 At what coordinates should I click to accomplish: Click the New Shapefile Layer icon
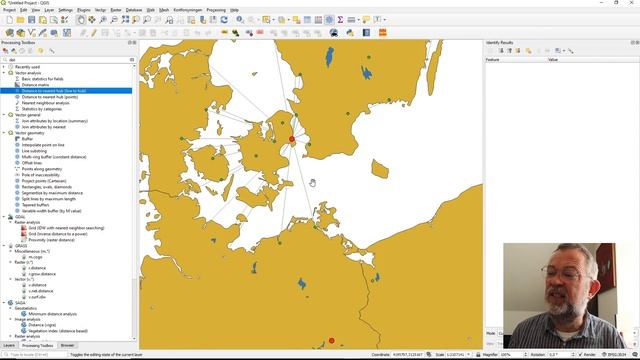(32, 33)
